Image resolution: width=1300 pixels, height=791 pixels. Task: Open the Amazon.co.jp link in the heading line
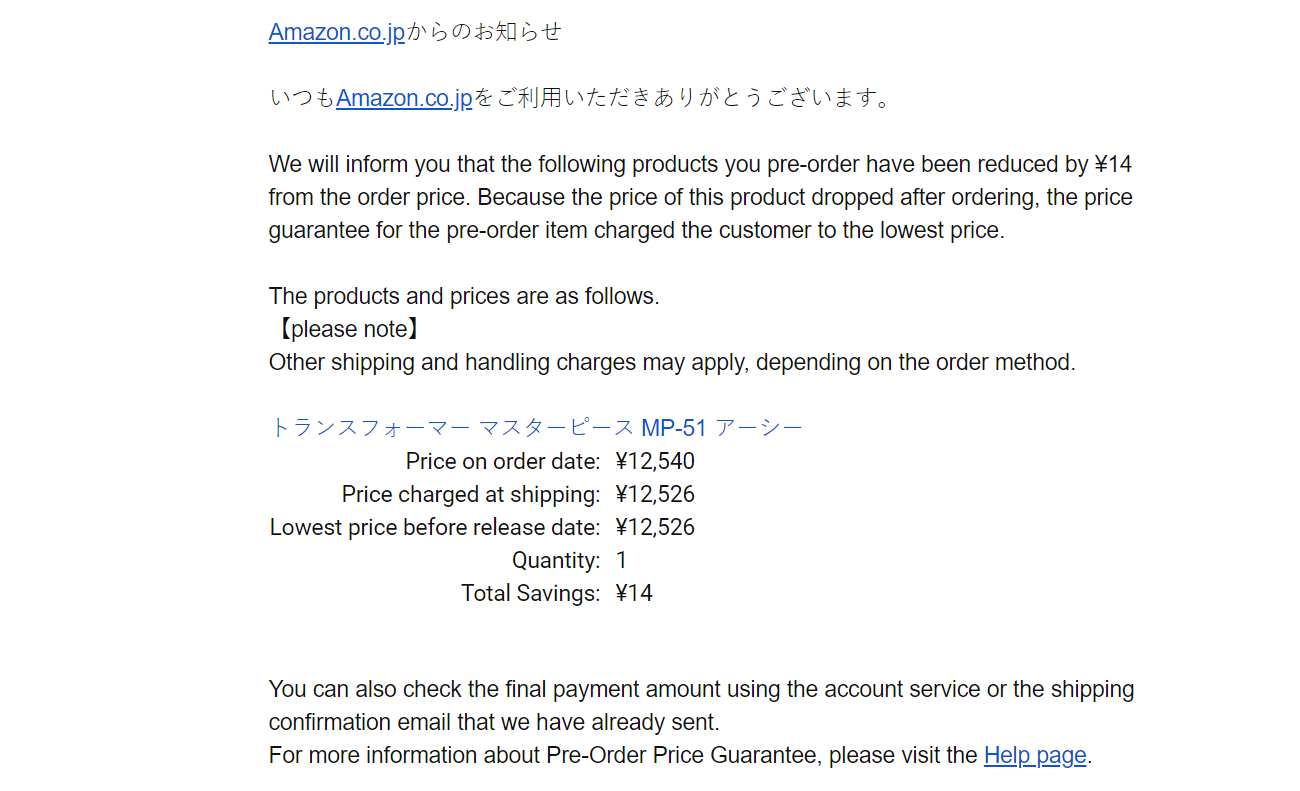tap(337, 32)
